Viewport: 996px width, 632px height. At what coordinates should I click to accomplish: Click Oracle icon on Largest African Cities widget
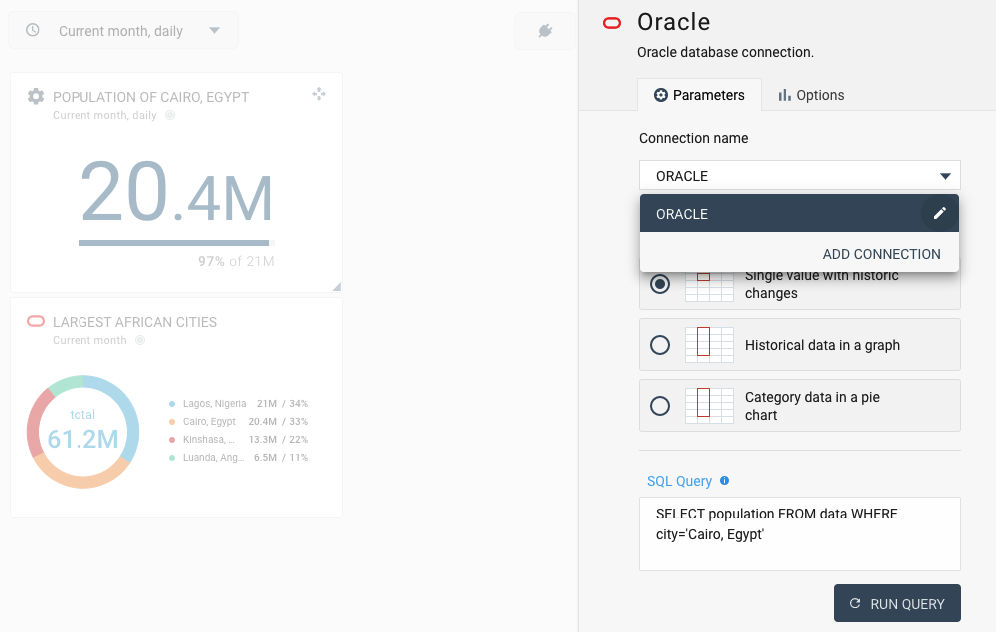point(36,321)
